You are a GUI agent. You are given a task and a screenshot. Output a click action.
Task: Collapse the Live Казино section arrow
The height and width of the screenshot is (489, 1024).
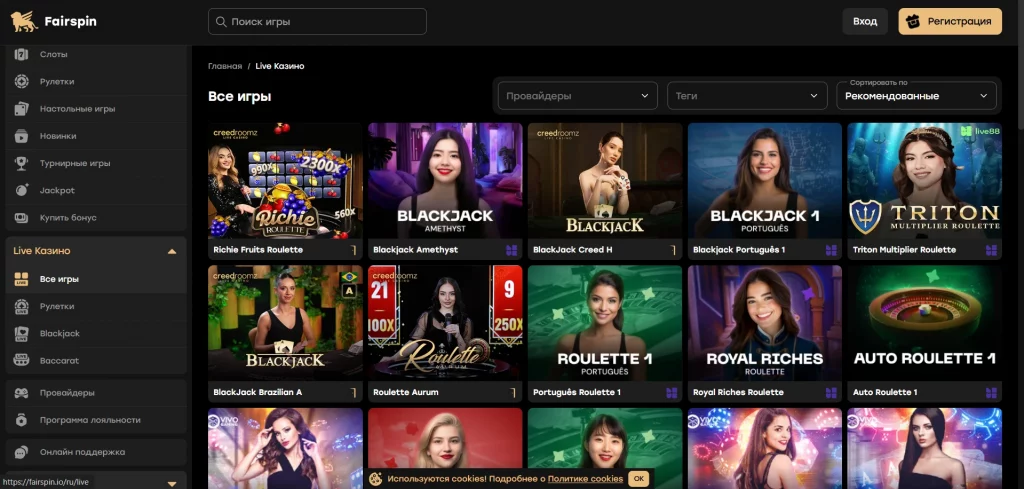point(172,251)
